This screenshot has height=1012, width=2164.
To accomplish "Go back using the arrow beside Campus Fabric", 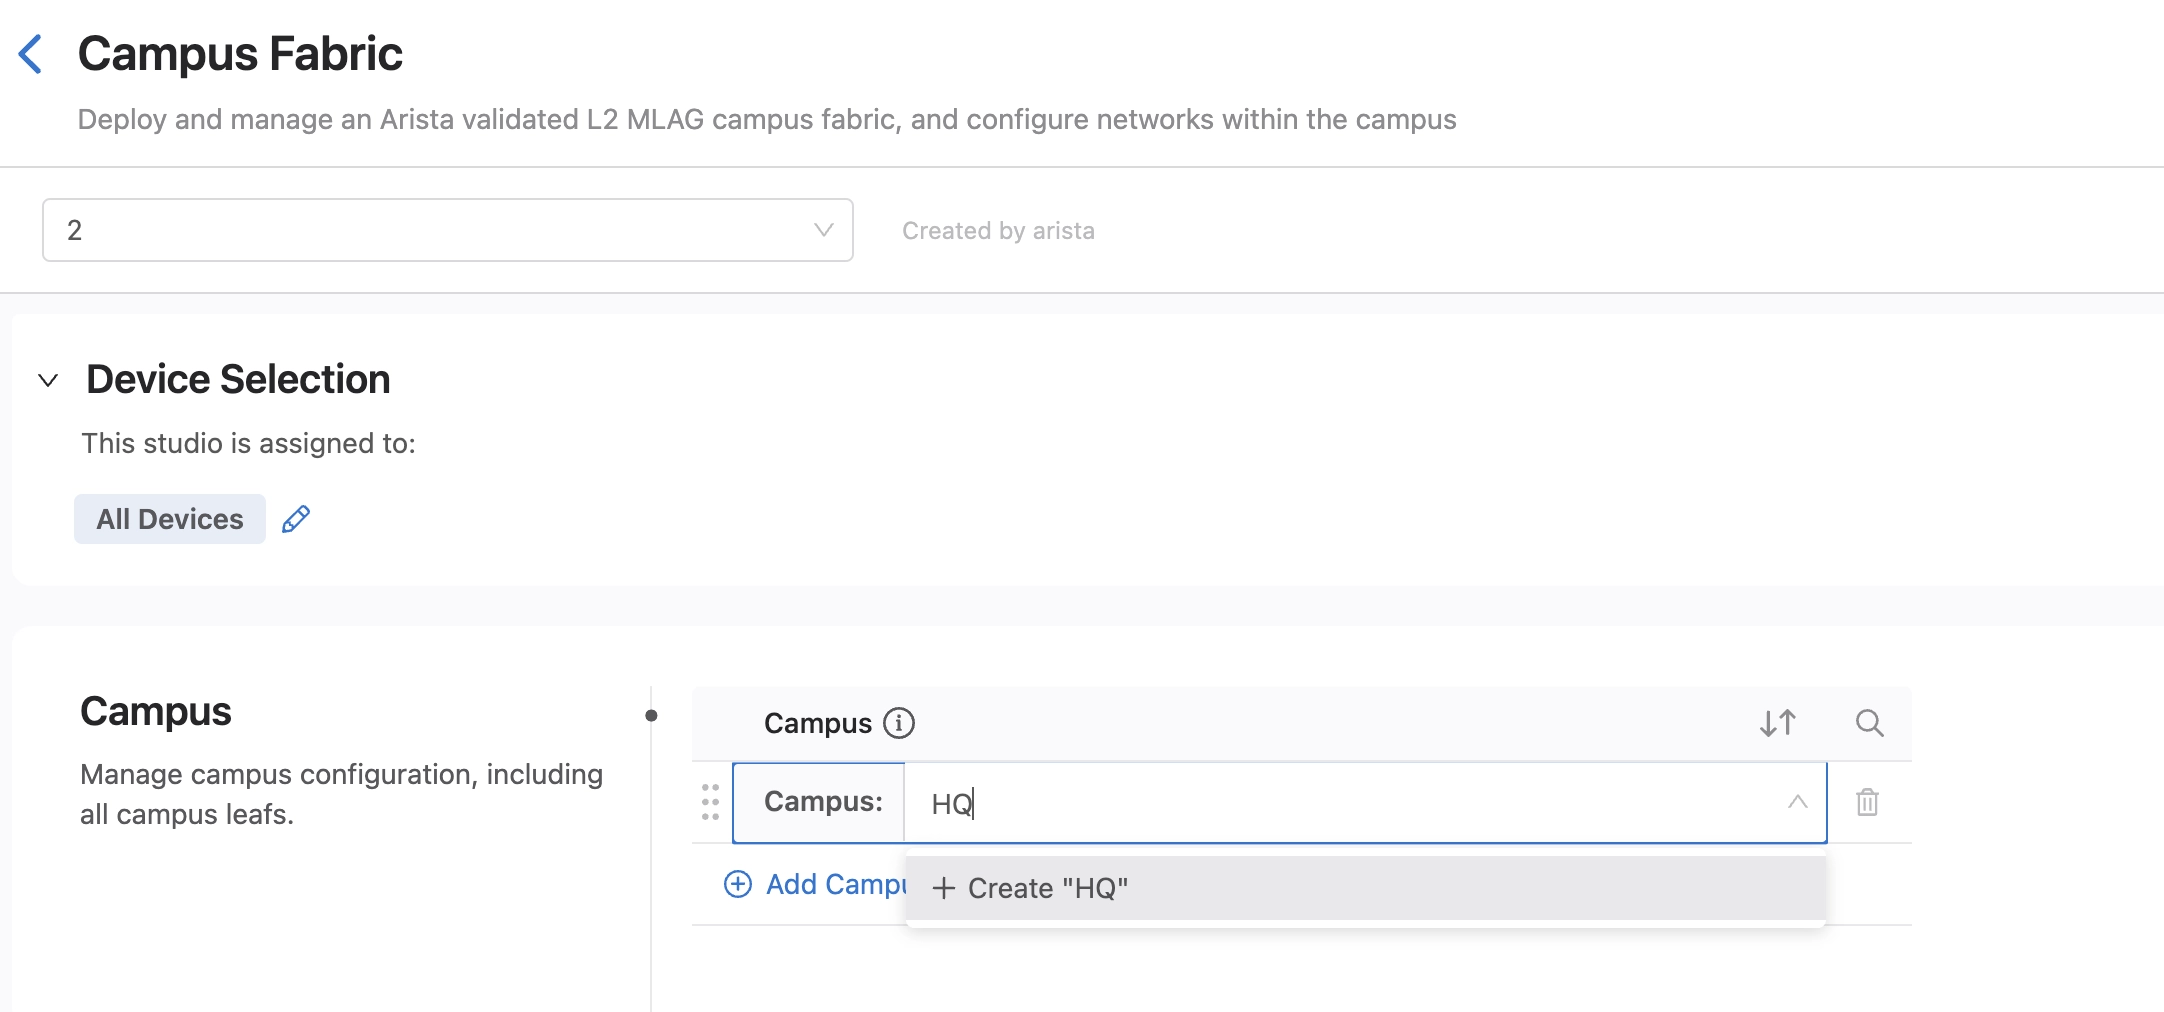I will [31, 54].
